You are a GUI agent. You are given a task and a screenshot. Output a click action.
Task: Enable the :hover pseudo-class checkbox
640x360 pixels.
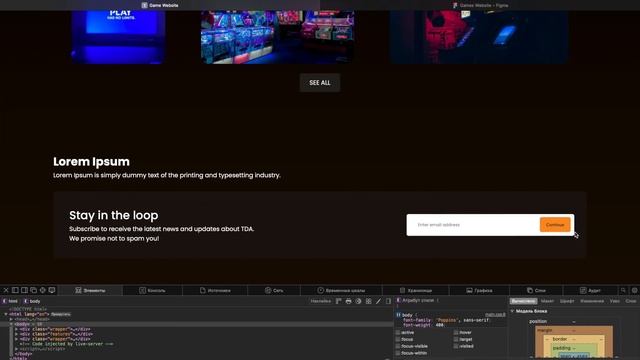click(456, 332)
